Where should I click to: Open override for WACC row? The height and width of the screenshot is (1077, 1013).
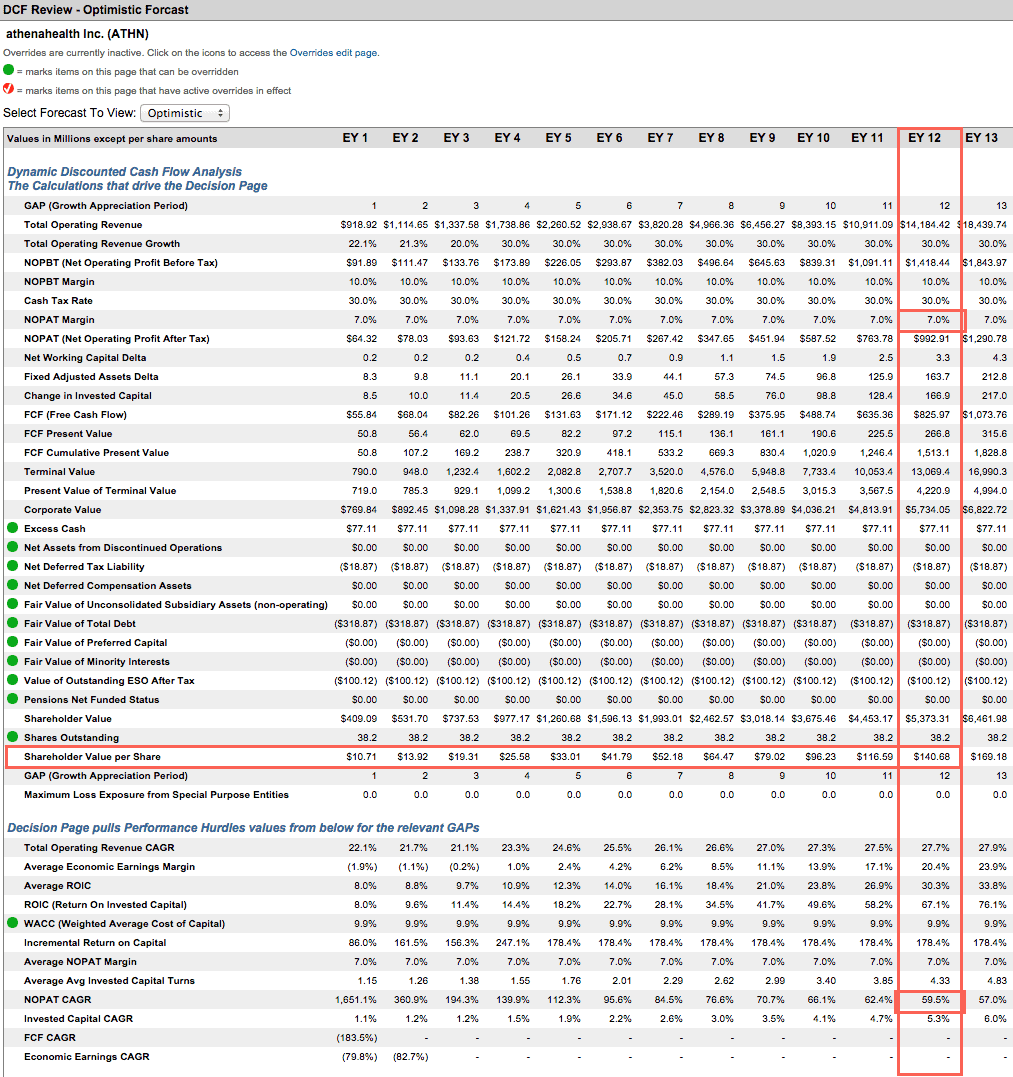(12, 923)
